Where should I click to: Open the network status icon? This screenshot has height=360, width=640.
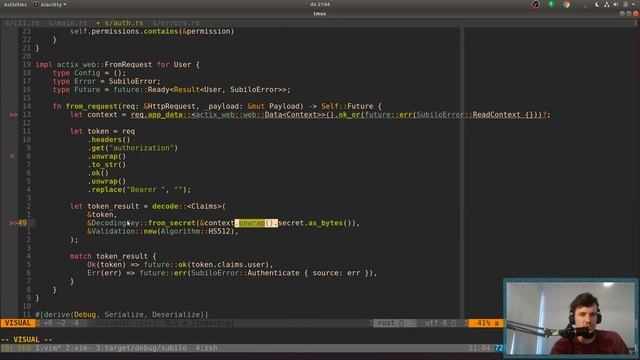[607, 4]
